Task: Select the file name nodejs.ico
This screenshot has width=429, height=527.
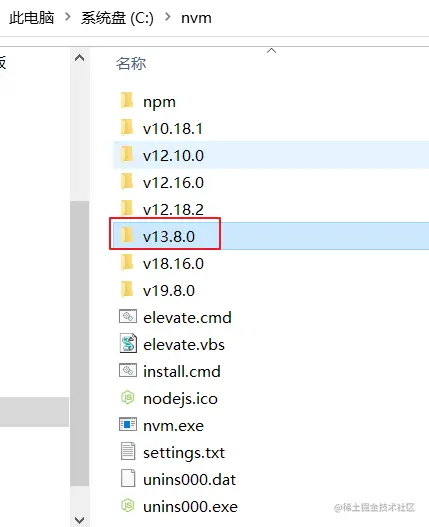Action: [180, 399]
